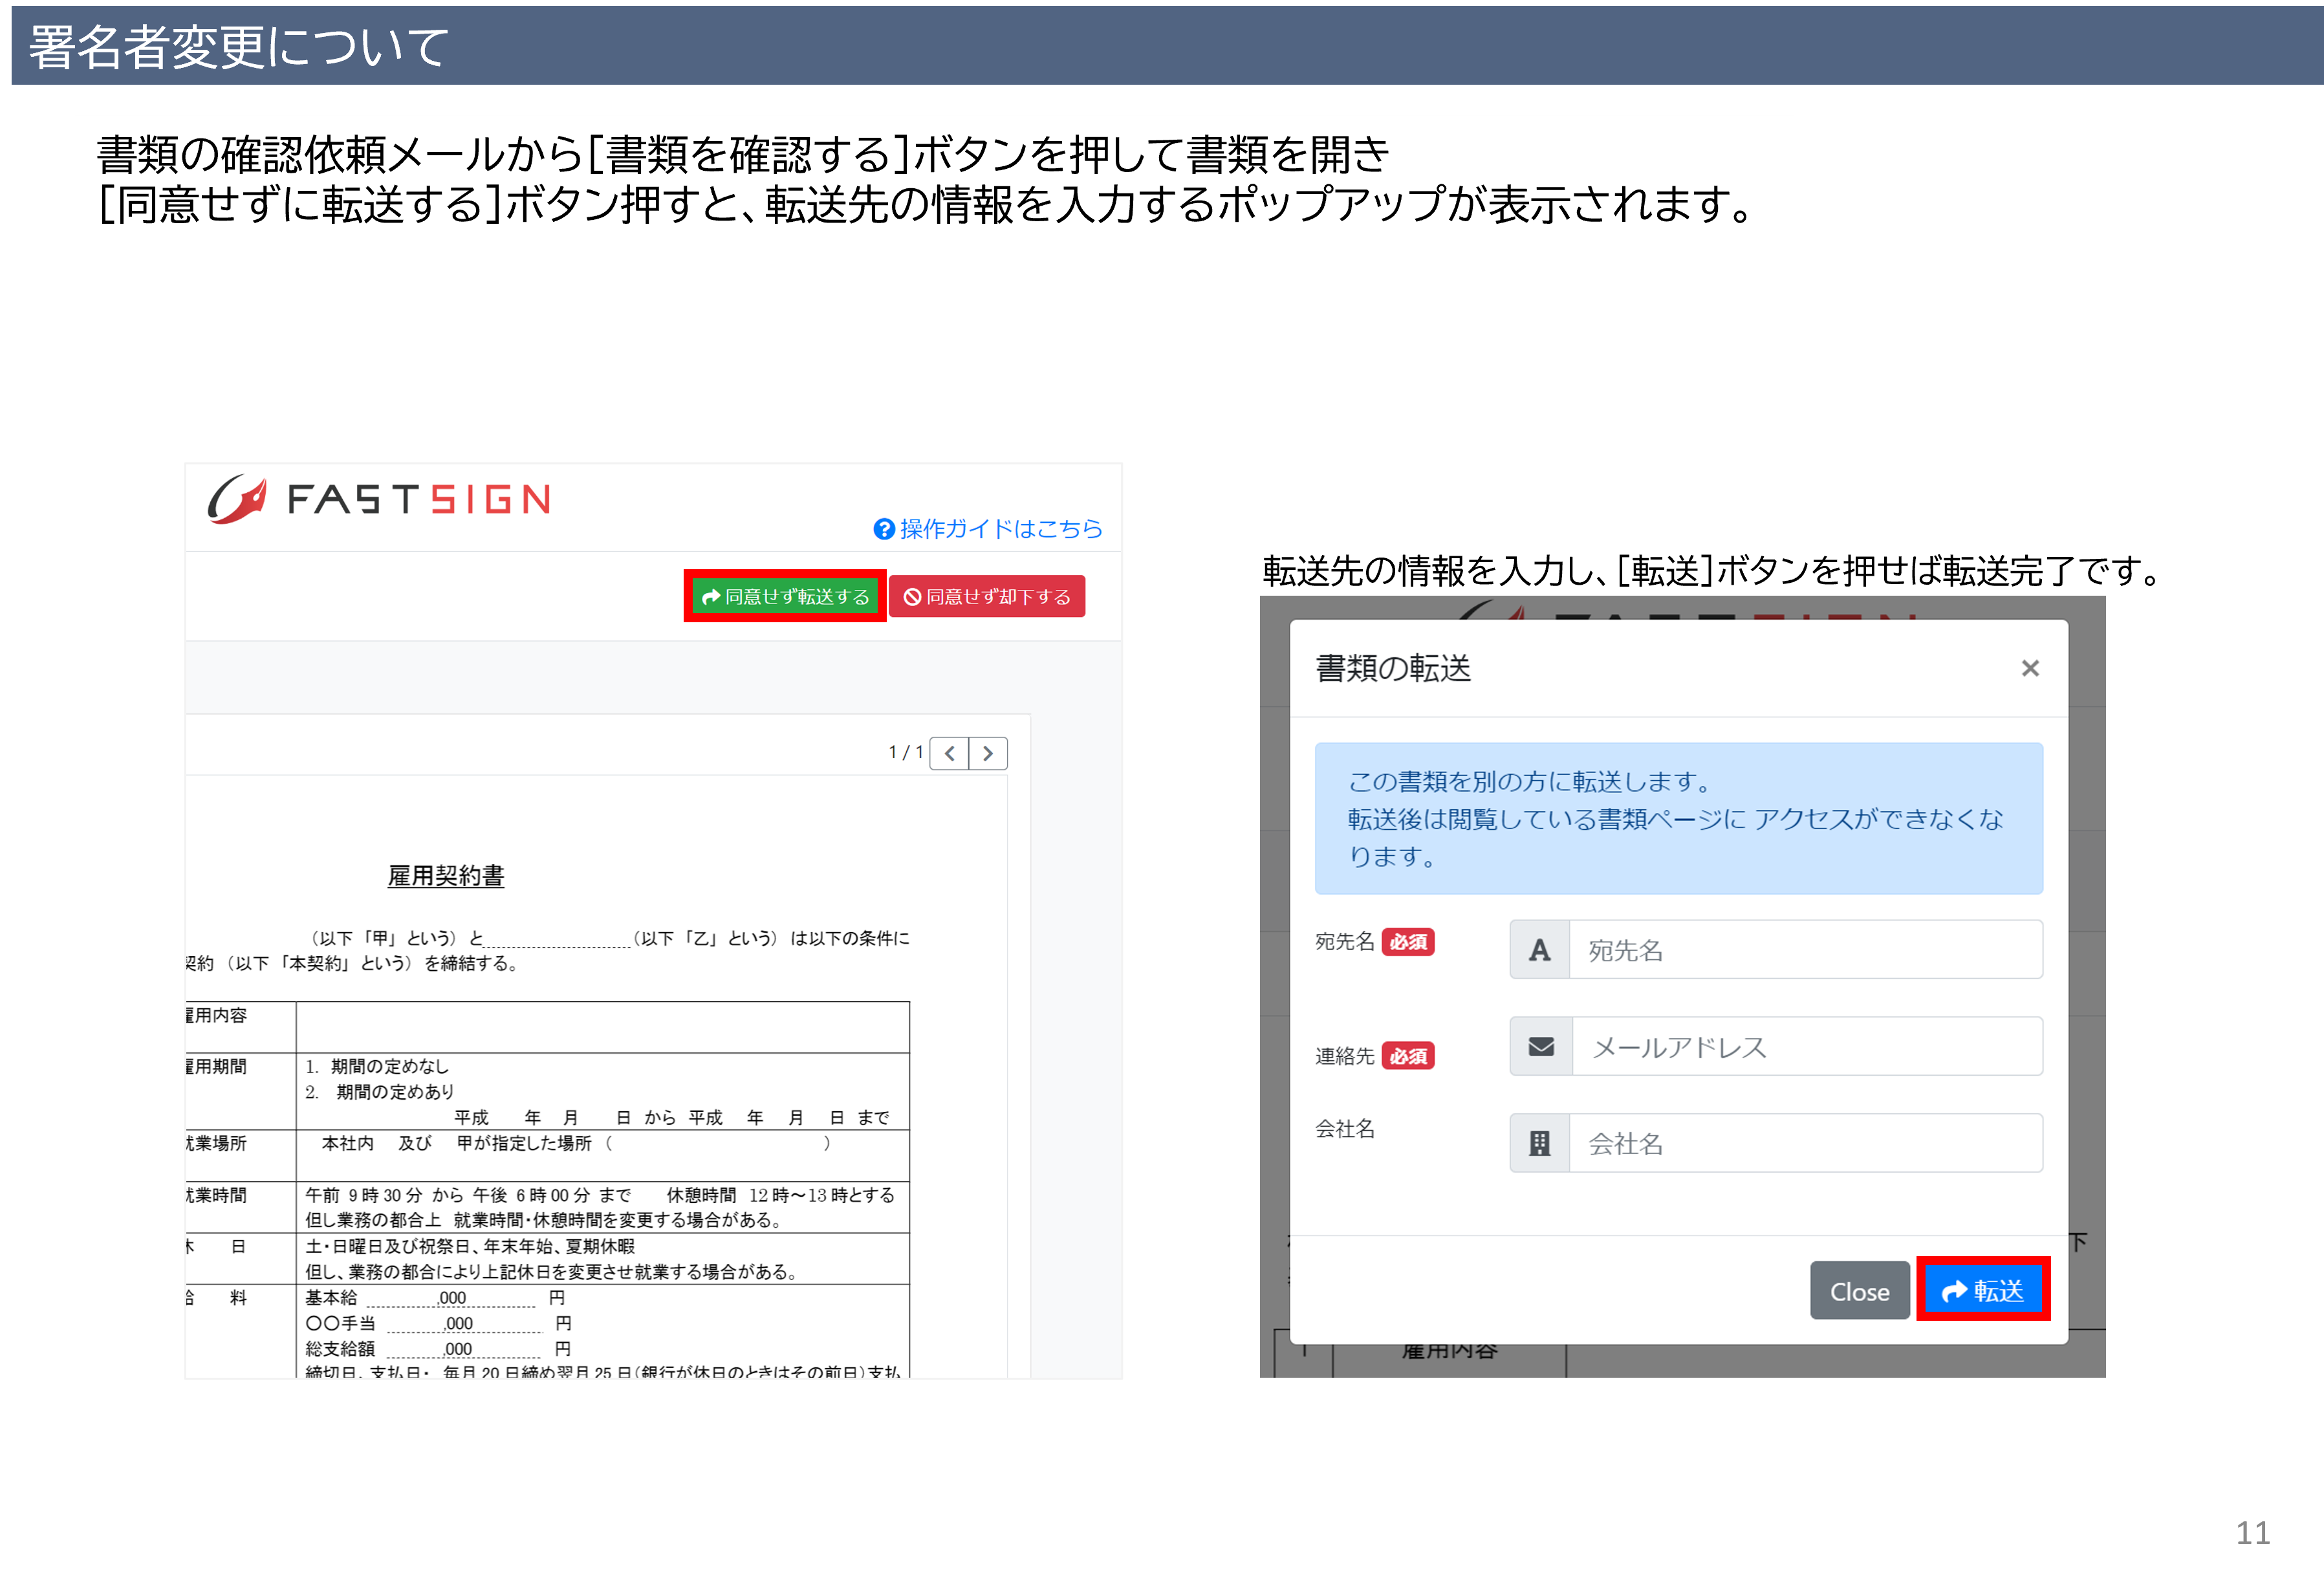Go to previous page with left chevron
The height and width of the screenshot is (1575, 2324).
(x=949, y=753)
